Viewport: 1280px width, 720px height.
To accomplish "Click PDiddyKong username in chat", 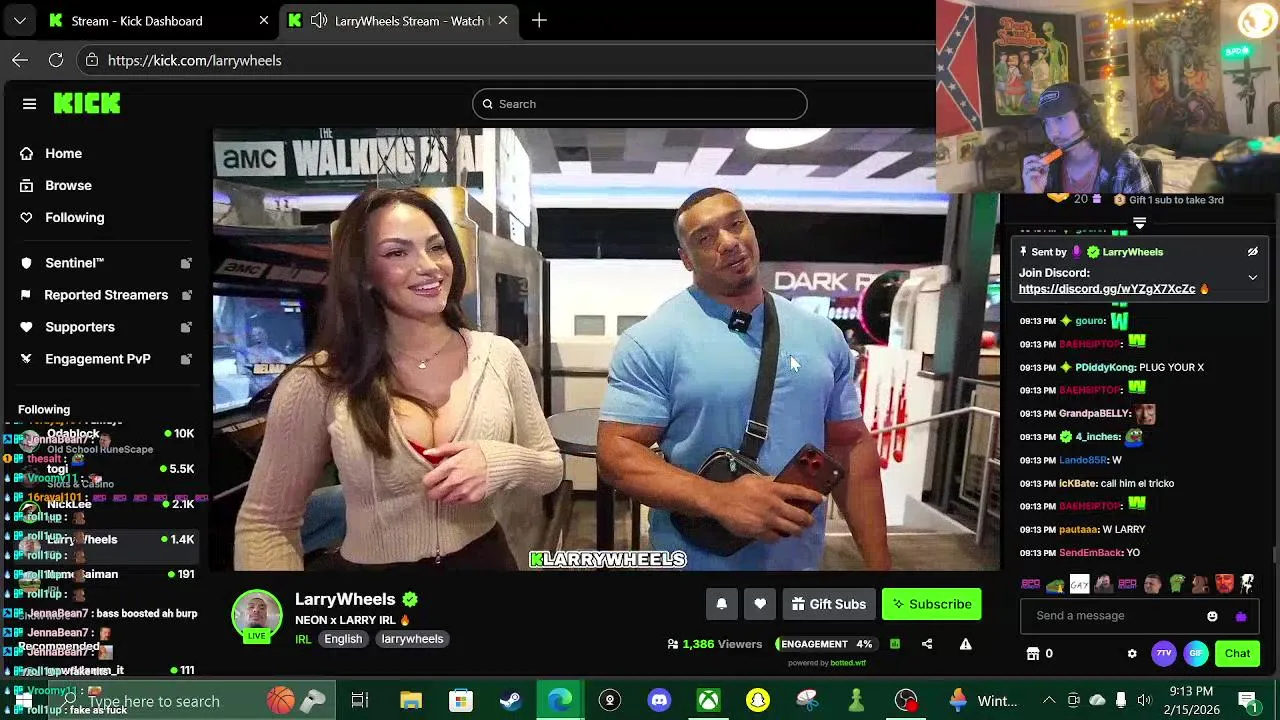I will 1105,367.
